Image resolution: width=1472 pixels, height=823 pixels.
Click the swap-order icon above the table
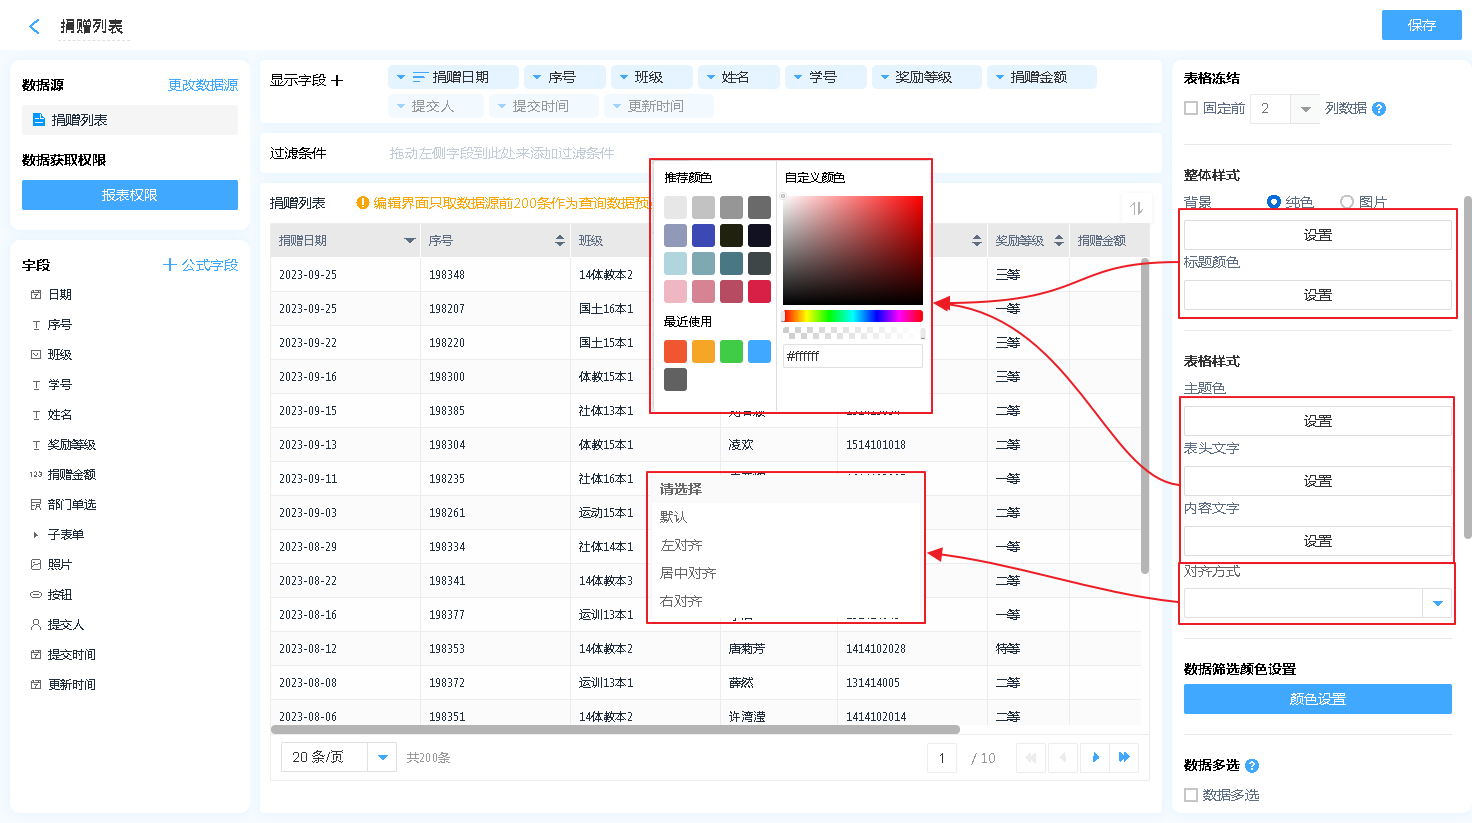[x=1136, y=208]
